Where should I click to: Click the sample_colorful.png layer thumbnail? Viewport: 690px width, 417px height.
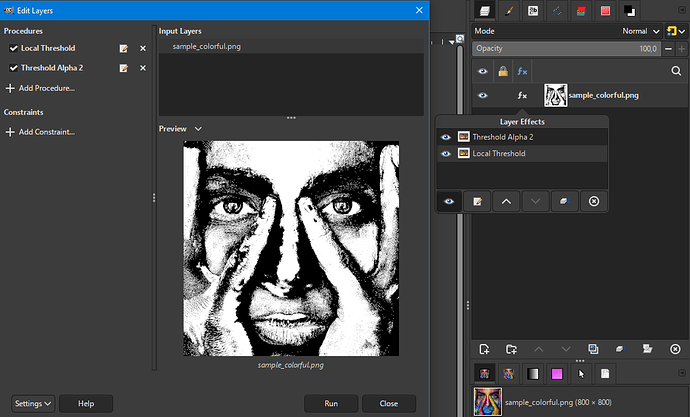click(555, 95)
